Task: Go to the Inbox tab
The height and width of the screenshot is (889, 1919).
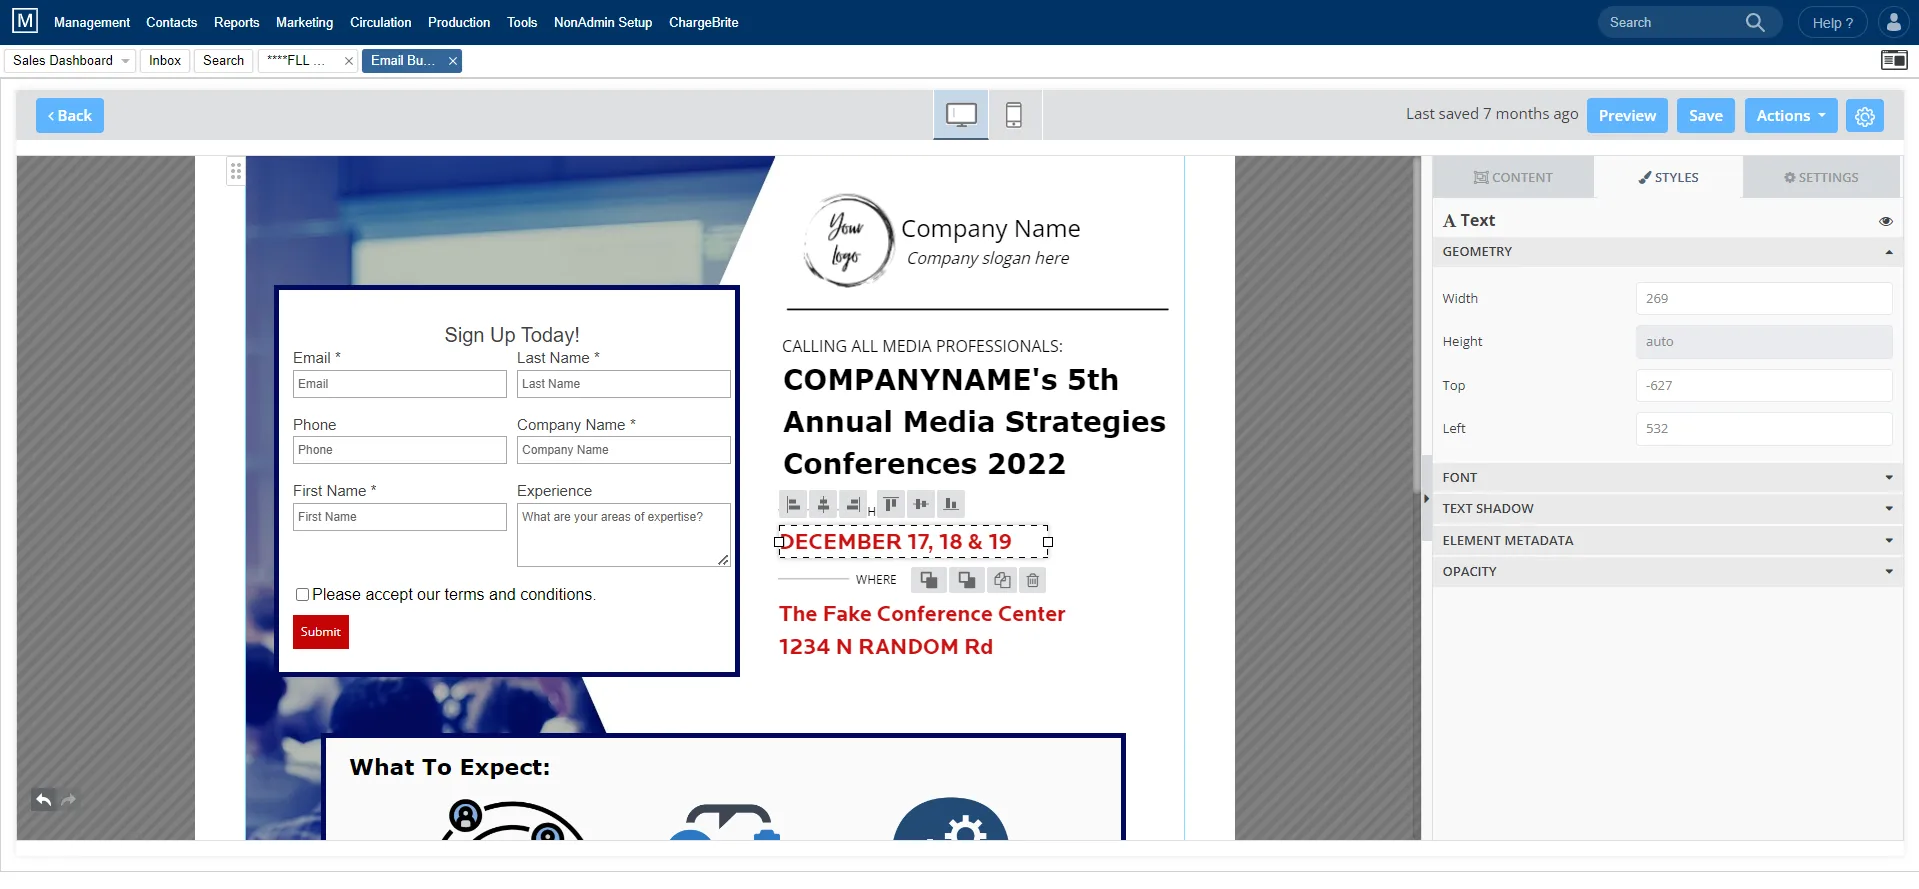Action: point(165,61)
